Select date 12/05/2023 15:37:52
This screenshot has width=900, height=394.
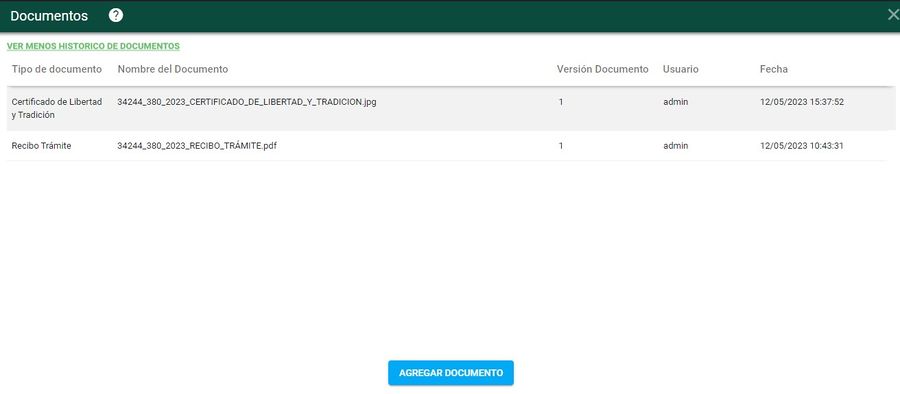click(802, 102)
